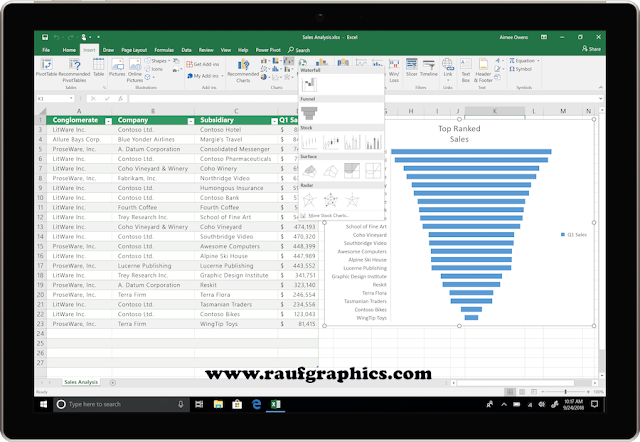640x442 pixels.
Task: Switch to the Formulas tab
Action: pos(164,50)
